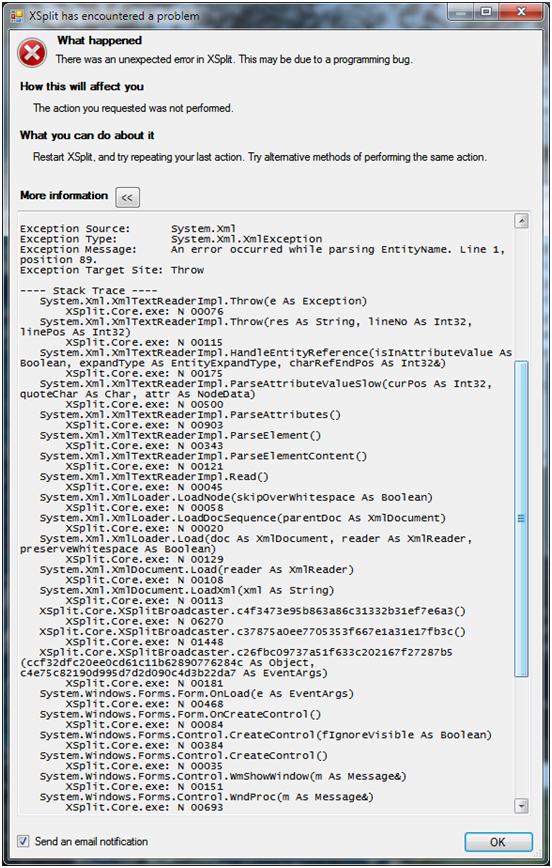This screenshot has height=868, width=552.
Task: Click the scrollbar up arrow
Action: click(x=521, y=221)
